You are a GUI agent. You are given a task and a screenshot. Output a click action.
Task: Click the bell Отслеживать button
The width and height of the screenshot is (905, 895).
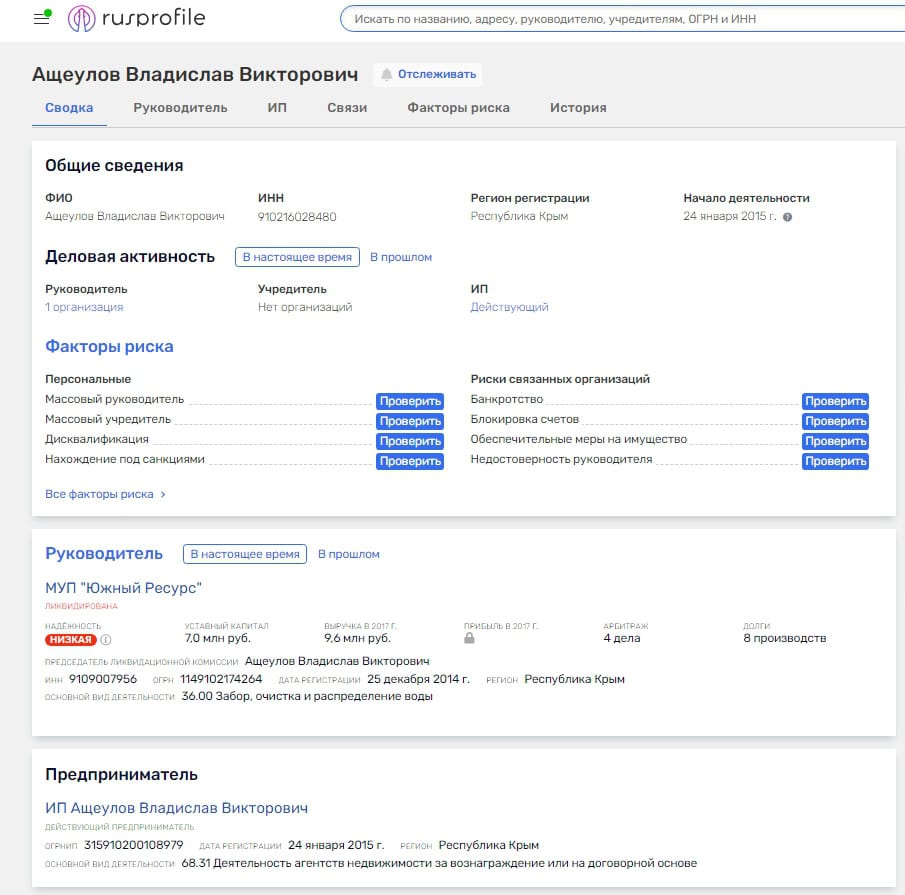point(428,74)
